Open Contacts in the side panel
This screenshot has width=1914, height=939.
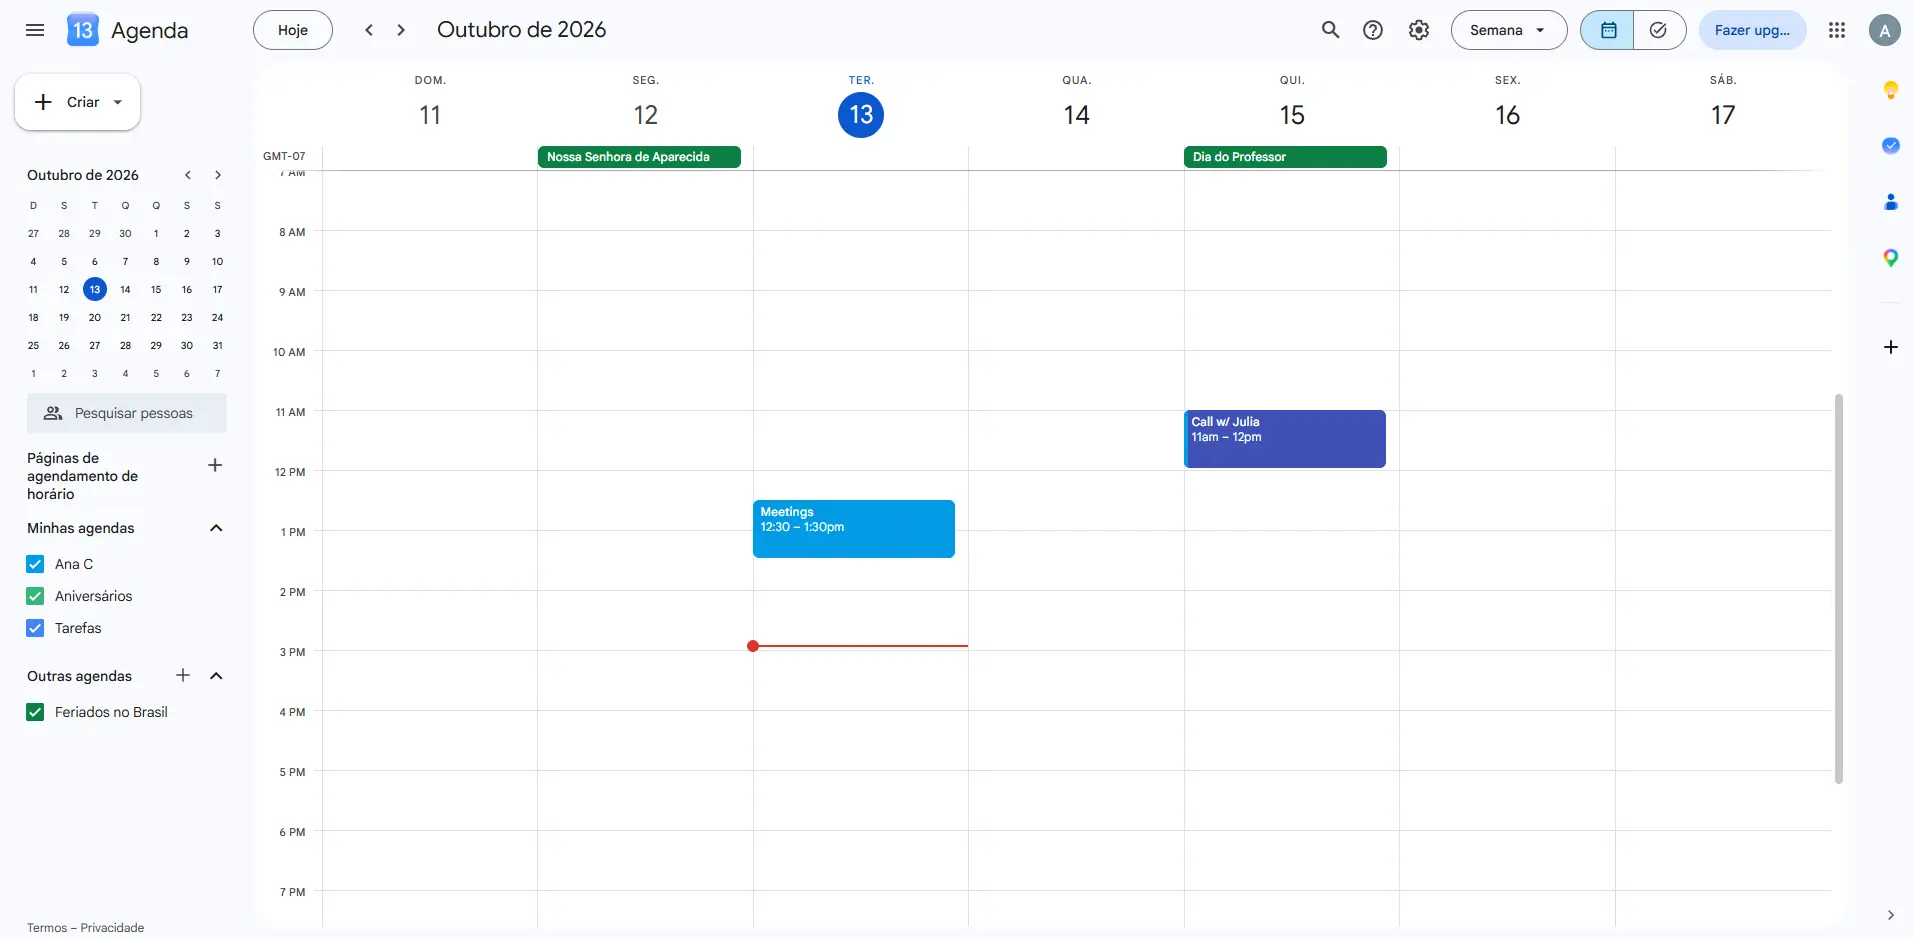tap(1890, 202)
